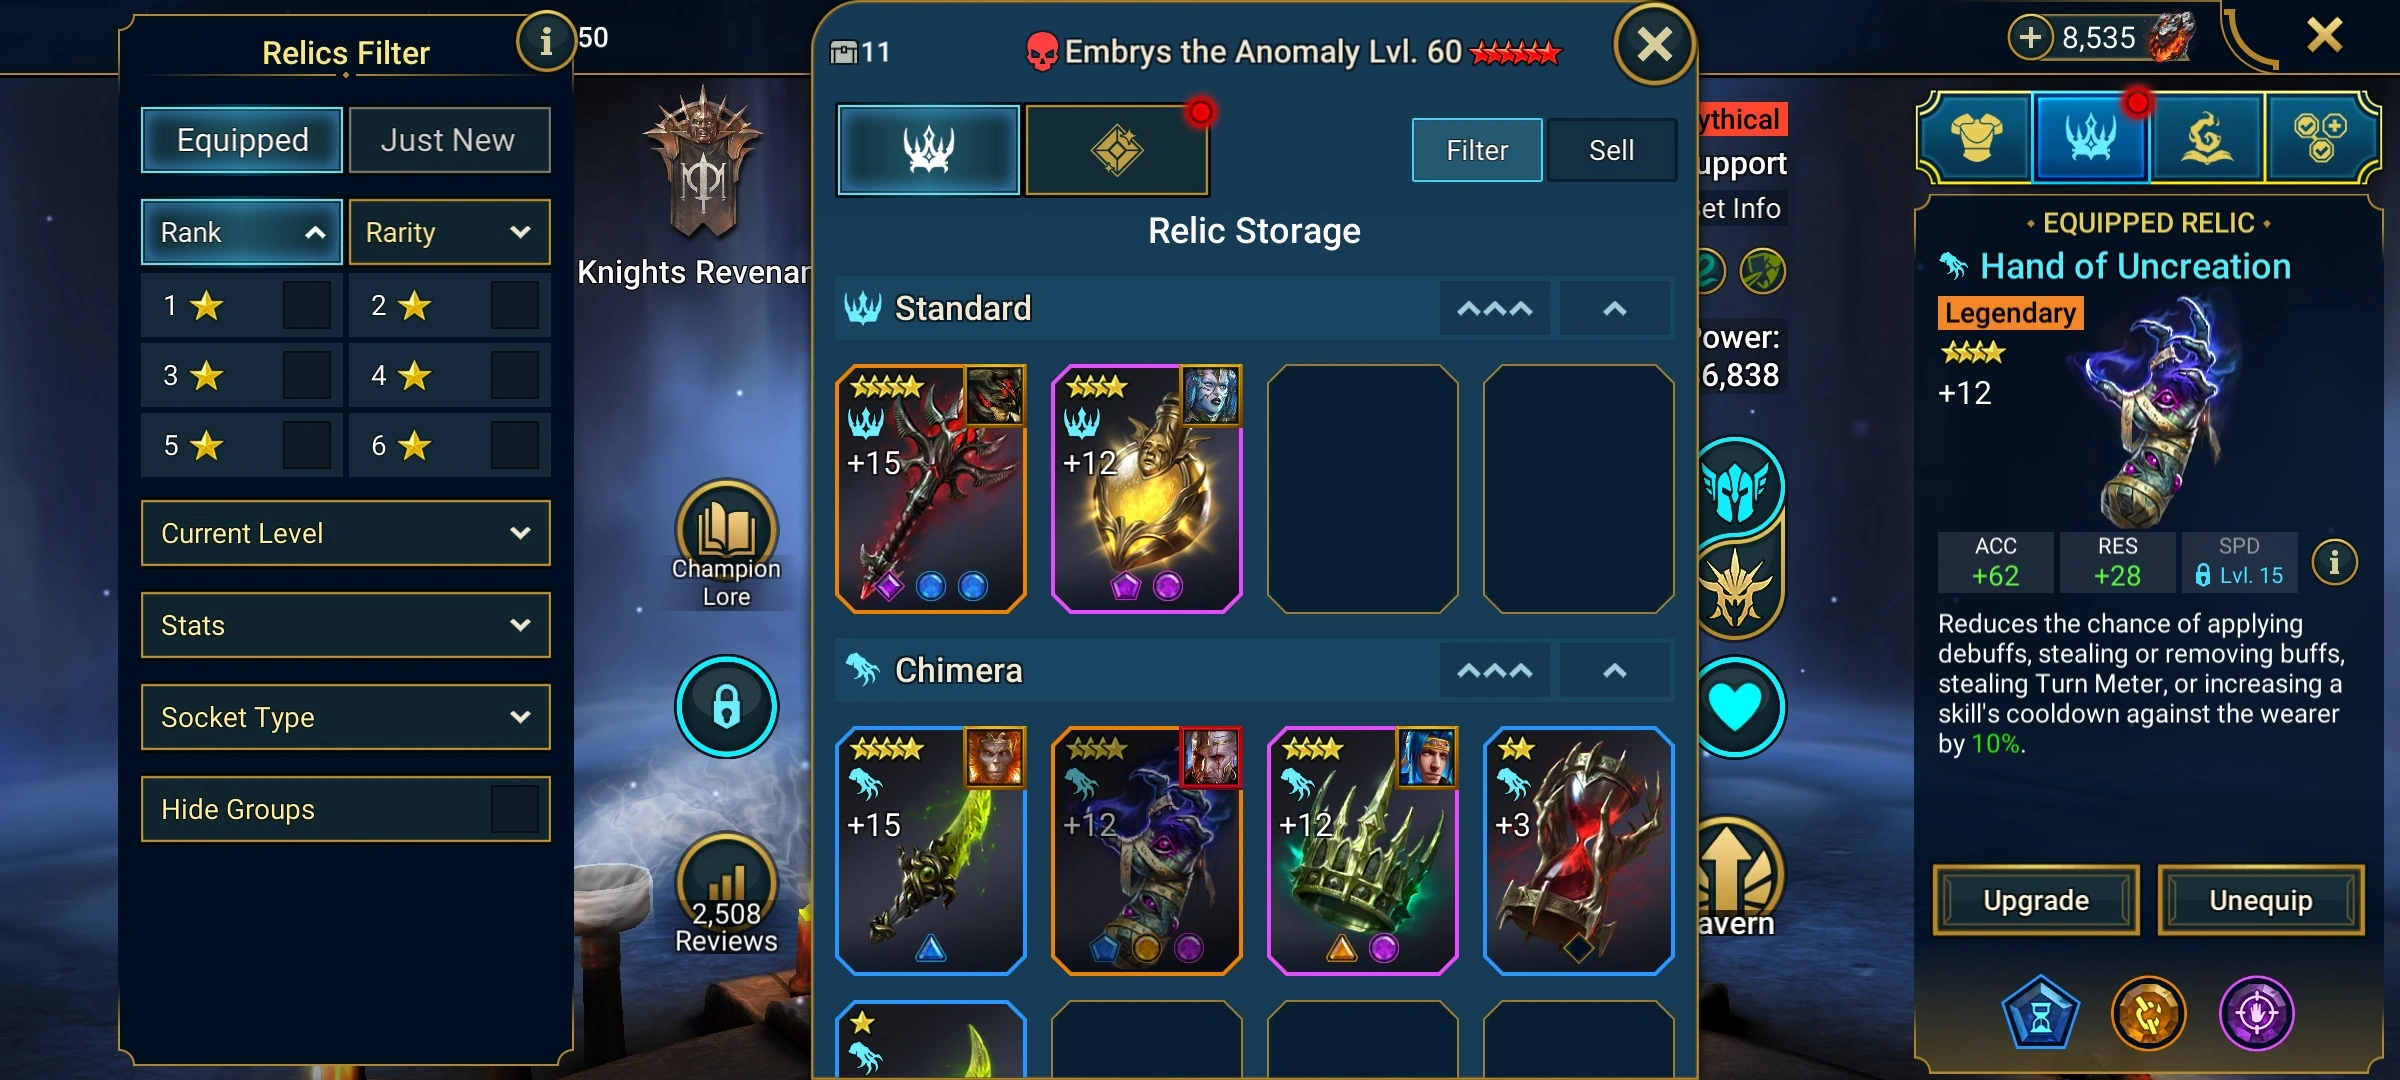Expand the Rarity dropdown
The image size is (2400, 1080).
point(449,232)
